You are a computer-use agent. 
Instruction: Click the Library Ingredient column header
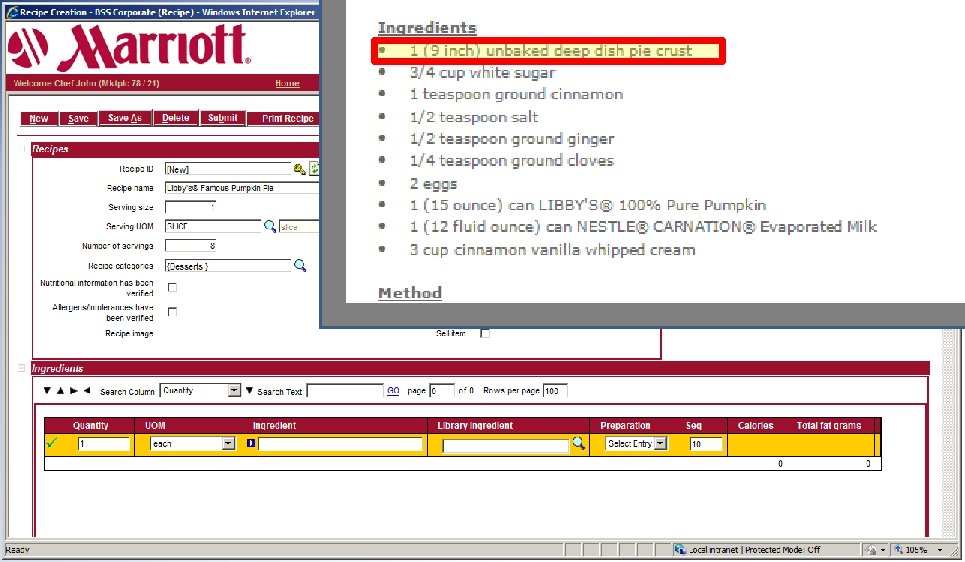tap(475, 425)
